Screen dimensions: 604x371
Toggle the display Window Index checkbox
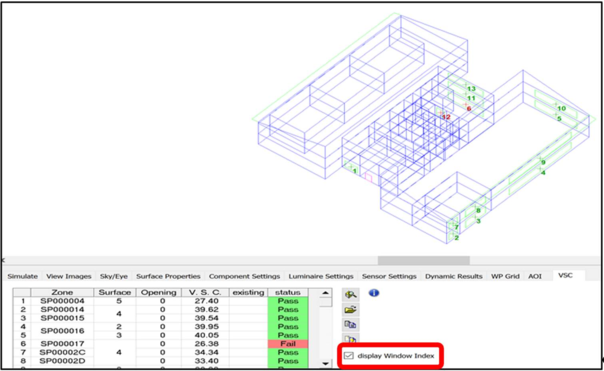click(349, 356)
